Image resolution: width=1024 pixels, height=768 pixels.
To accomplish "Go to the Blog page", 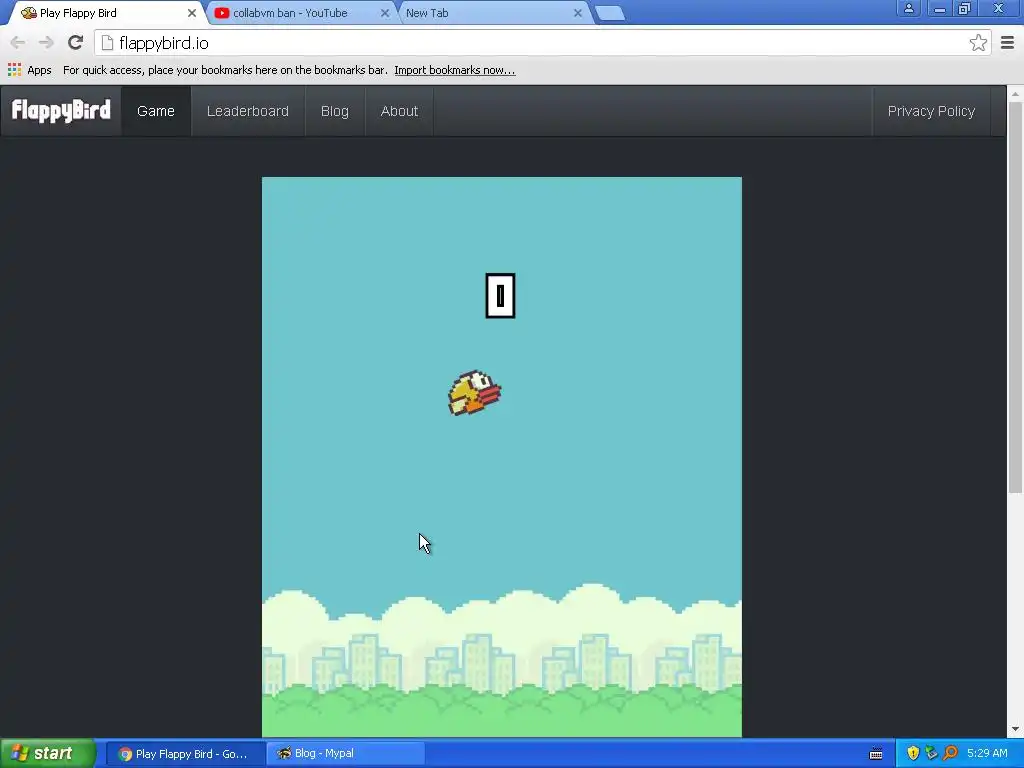I will coord(334,111).
